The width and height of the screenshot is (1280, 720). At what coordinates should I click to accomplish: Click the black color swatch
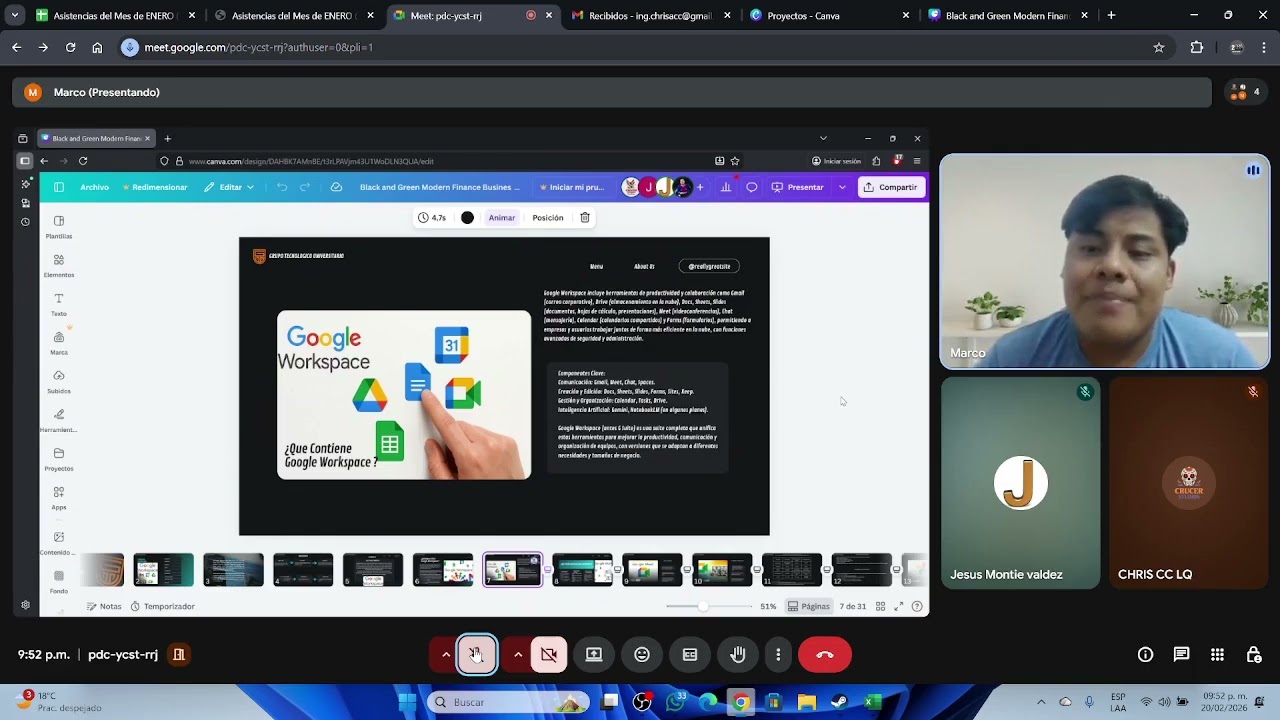467,217
